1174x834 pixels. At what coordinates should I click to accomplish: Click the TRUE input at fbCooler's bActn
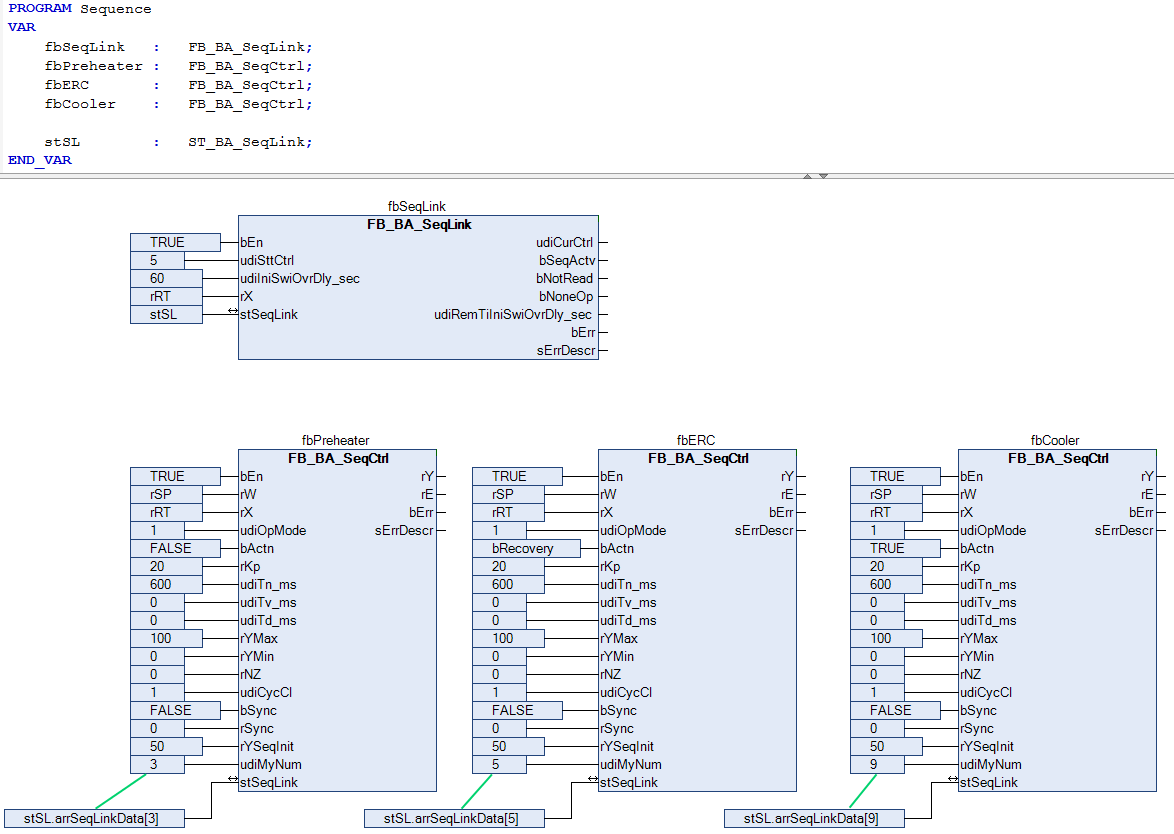[x=895, y=548]
